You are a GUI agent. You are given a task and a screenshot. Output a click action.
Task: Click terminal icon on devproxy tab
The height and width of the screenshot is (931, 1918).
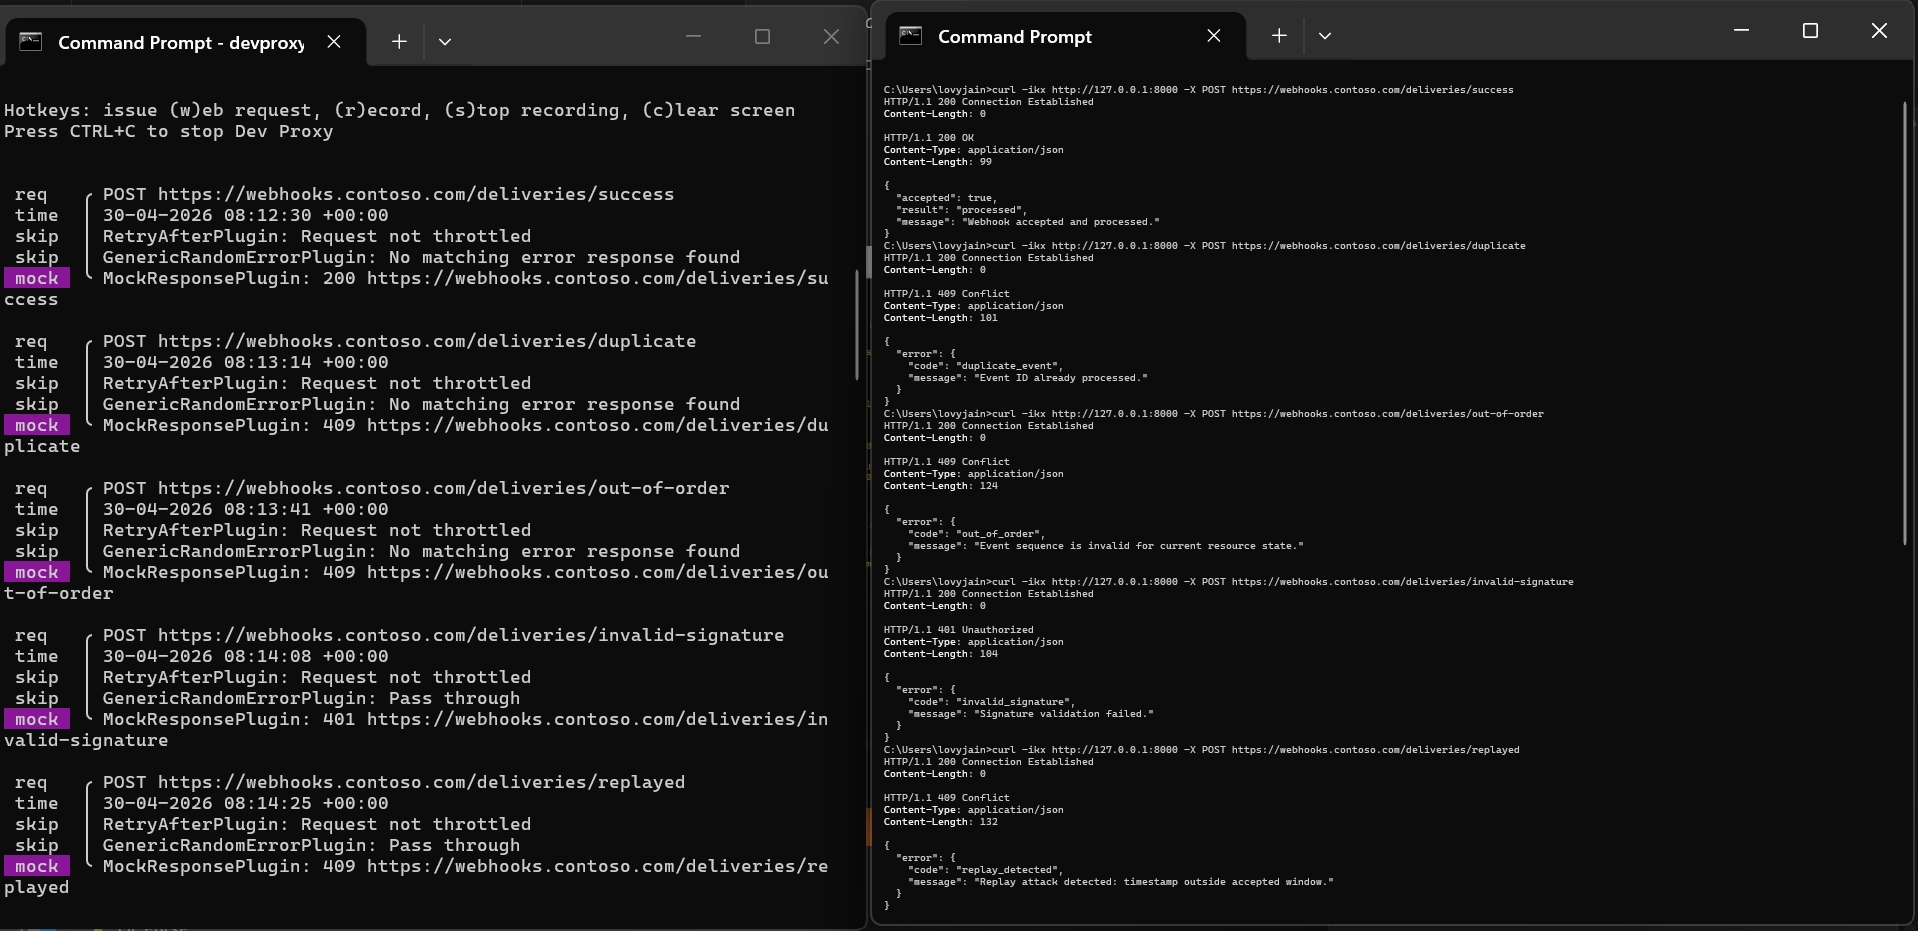point(31,42)
